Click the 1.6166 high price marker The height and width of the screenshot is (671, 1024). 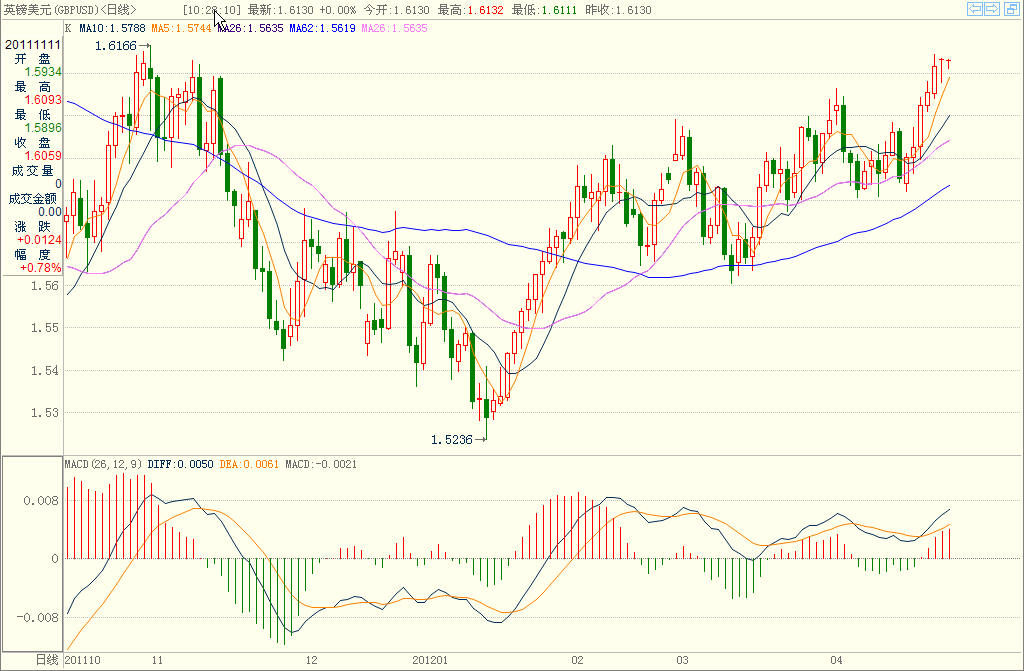(116, 46)
